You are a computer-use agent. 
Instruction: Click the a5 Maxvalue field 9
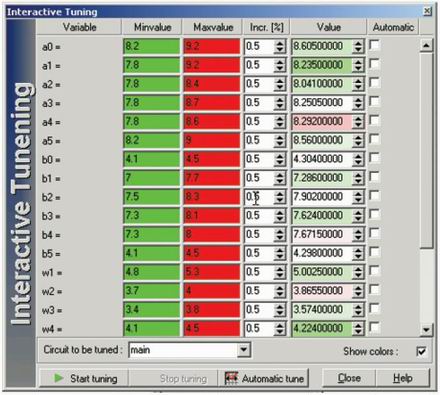coord(212,140)
